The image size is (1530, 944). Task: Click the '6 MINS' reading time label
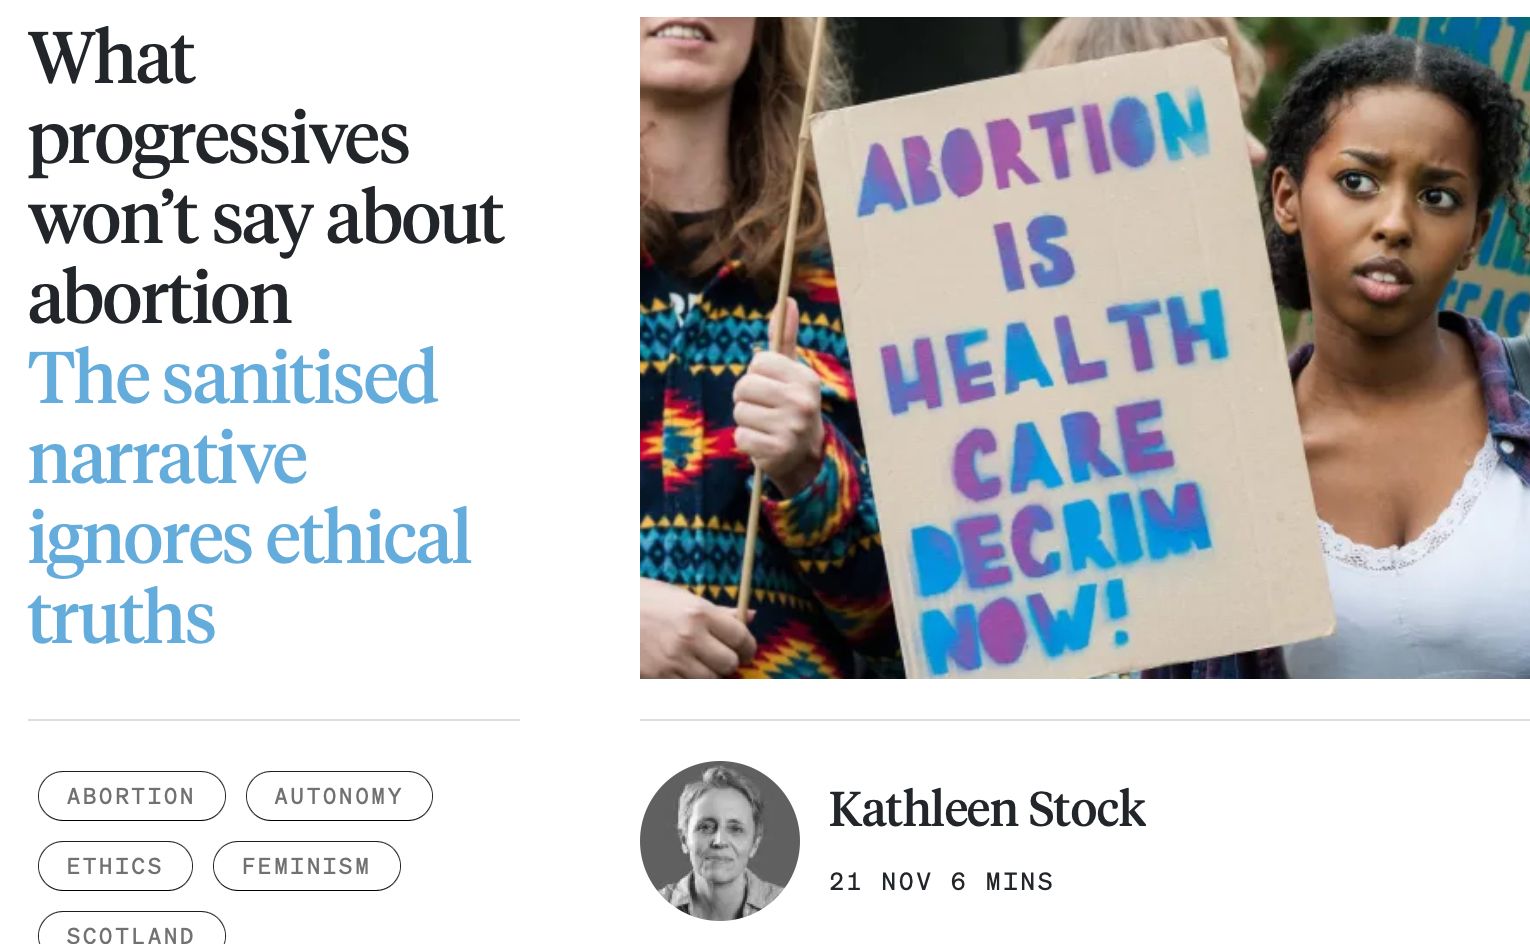1002,881
